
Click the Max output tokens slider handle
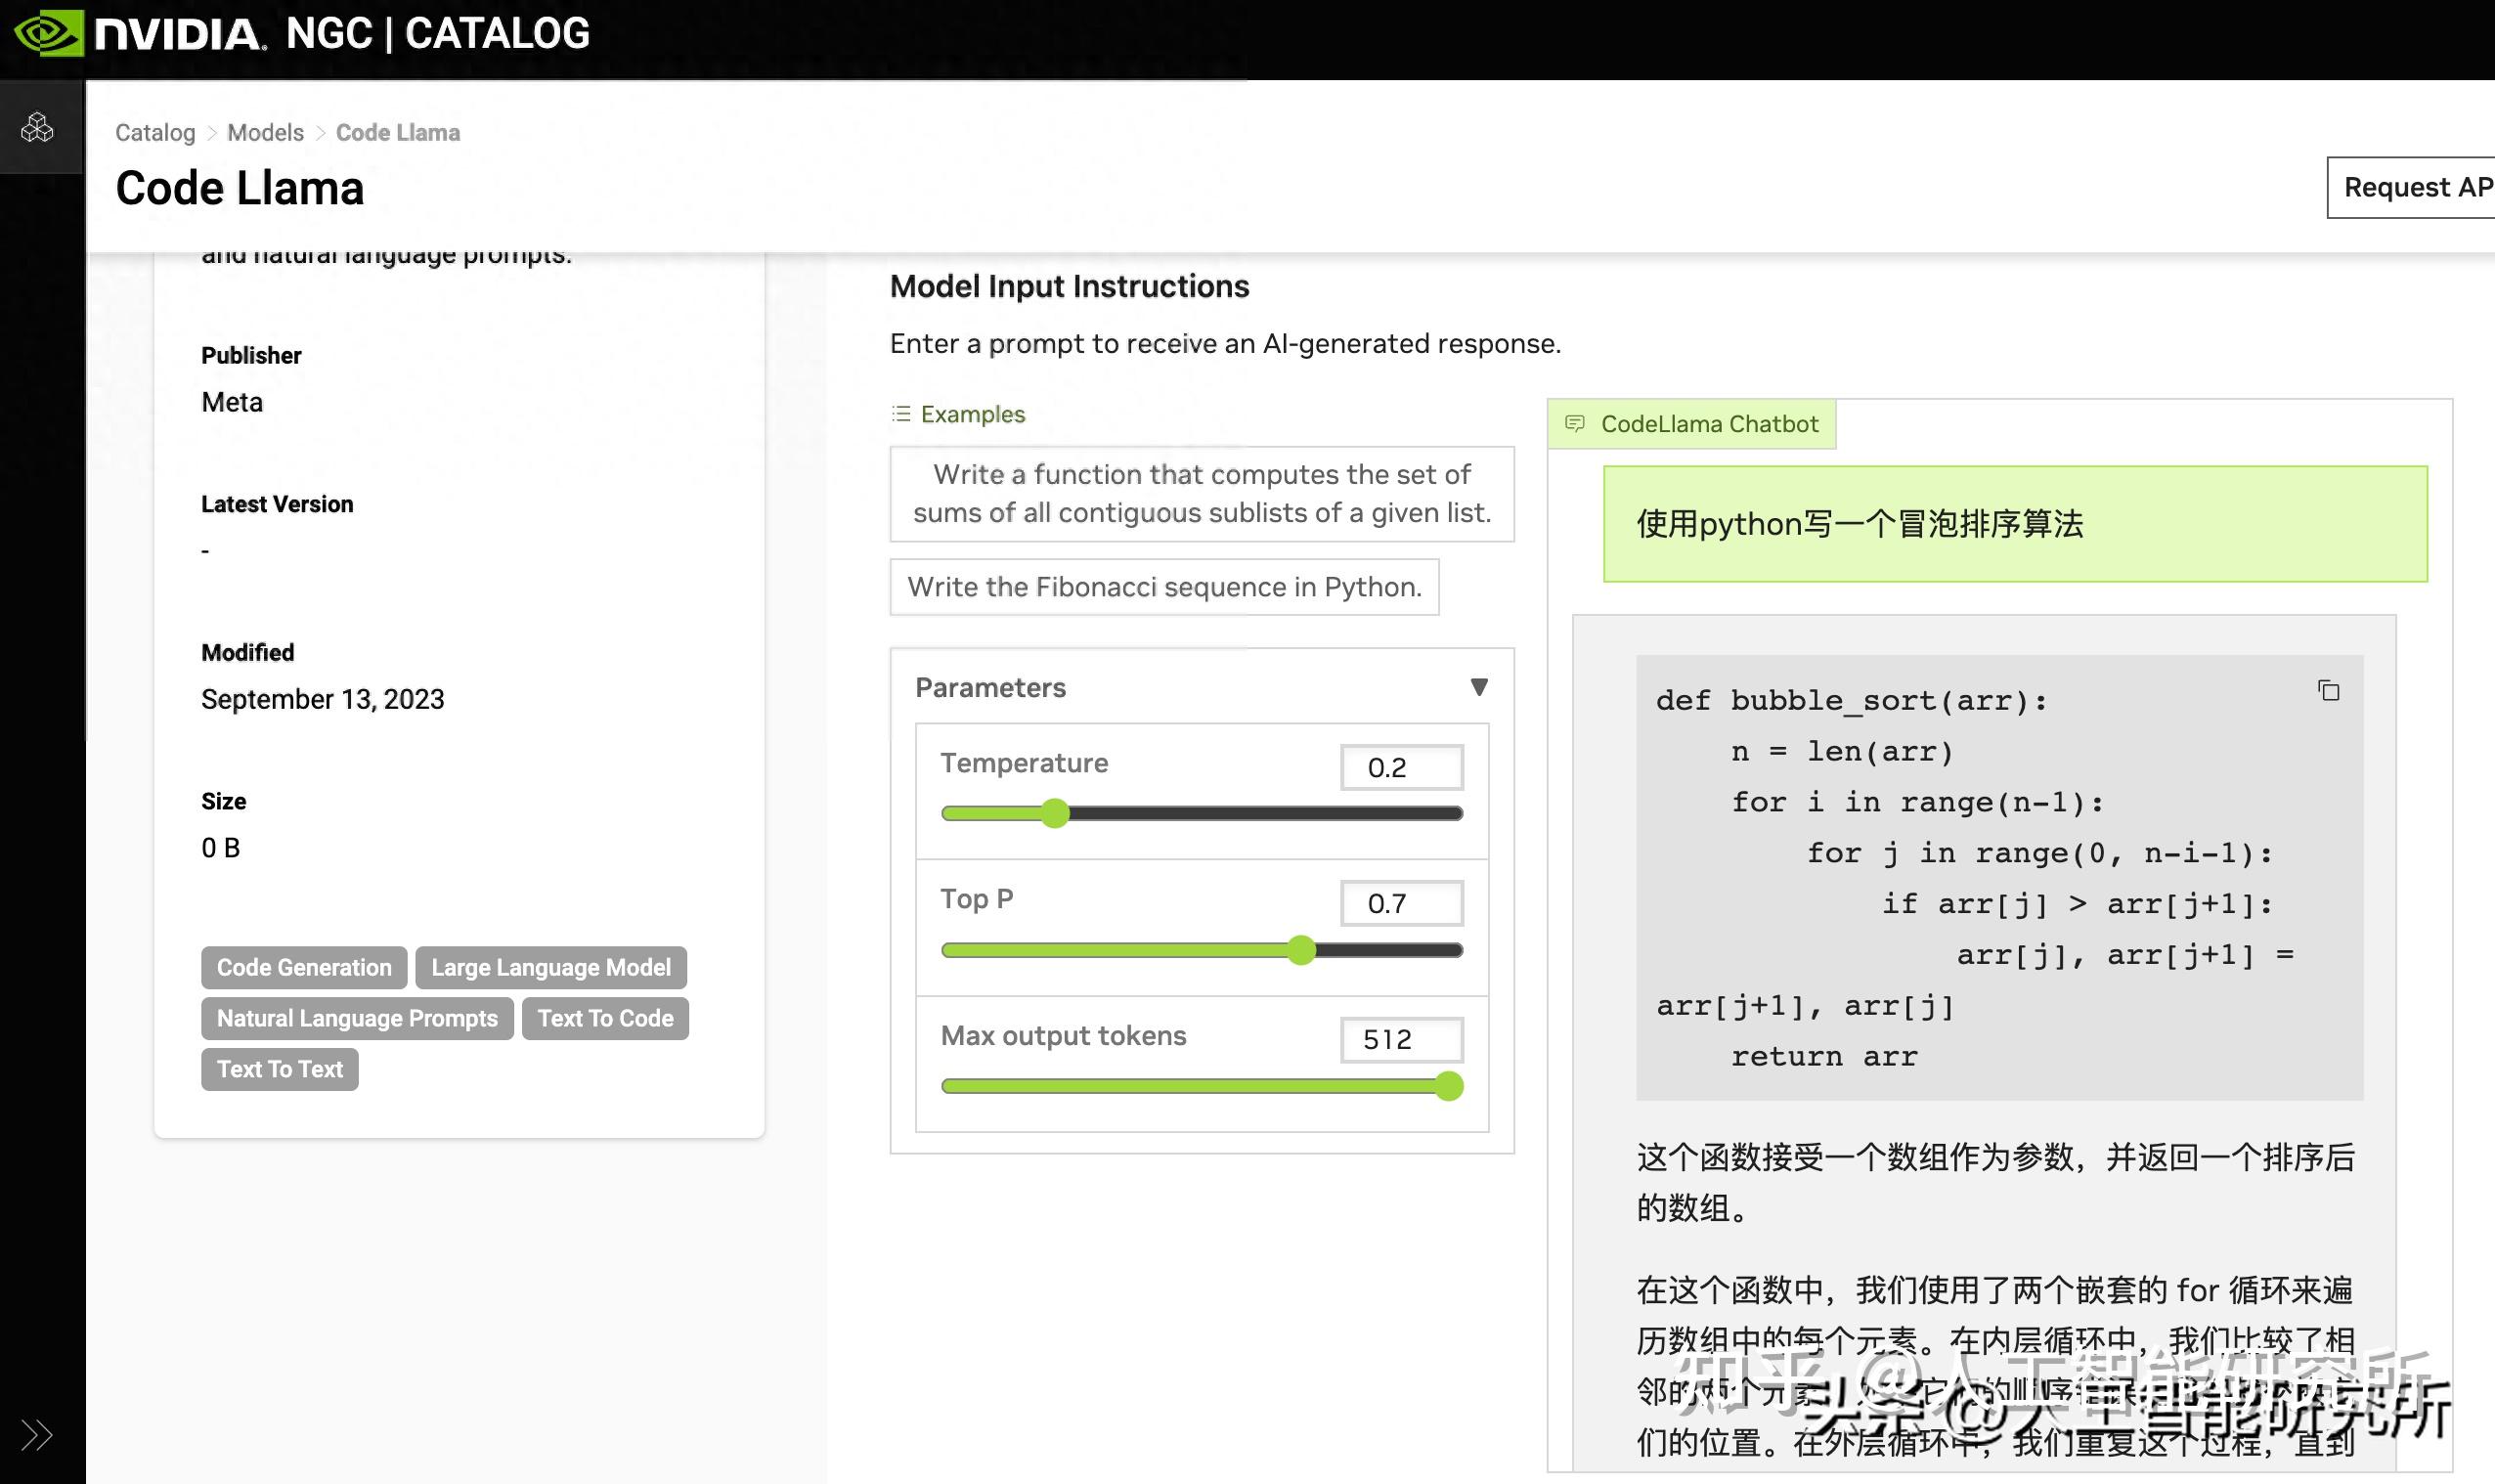[1449, 1086]
